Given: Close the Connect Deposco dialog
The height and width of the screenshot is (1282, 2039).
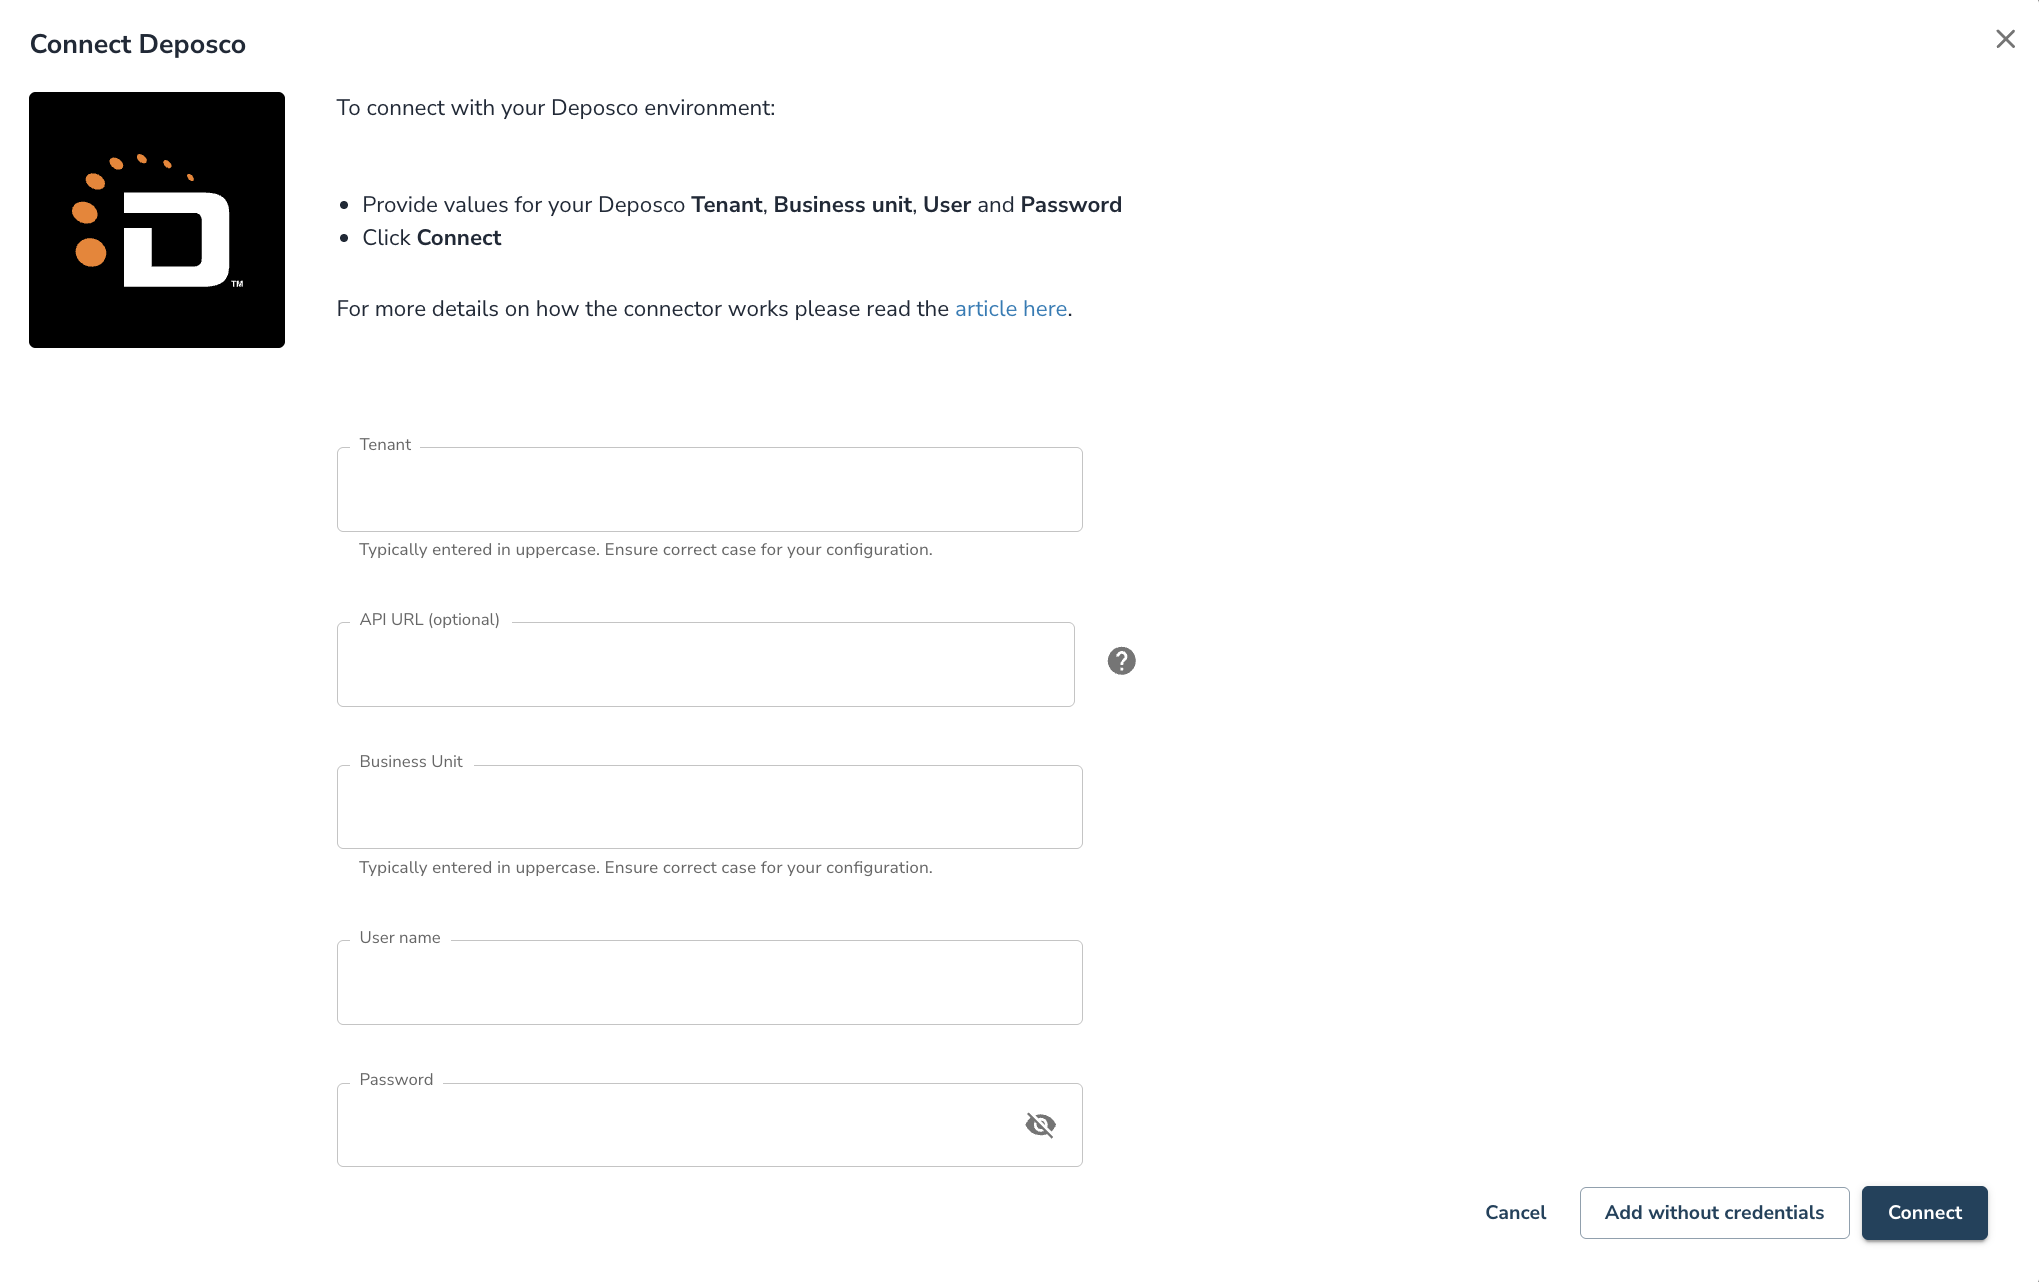Looking at the screenshot, I should [x=2005, y=39].
